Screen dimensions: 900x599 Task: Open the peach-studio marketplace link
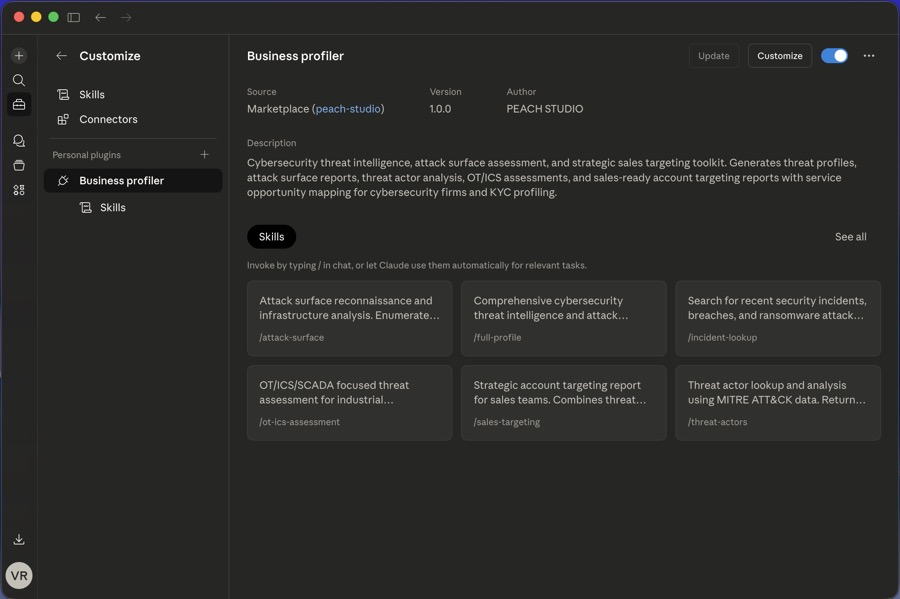coord(348,108)
